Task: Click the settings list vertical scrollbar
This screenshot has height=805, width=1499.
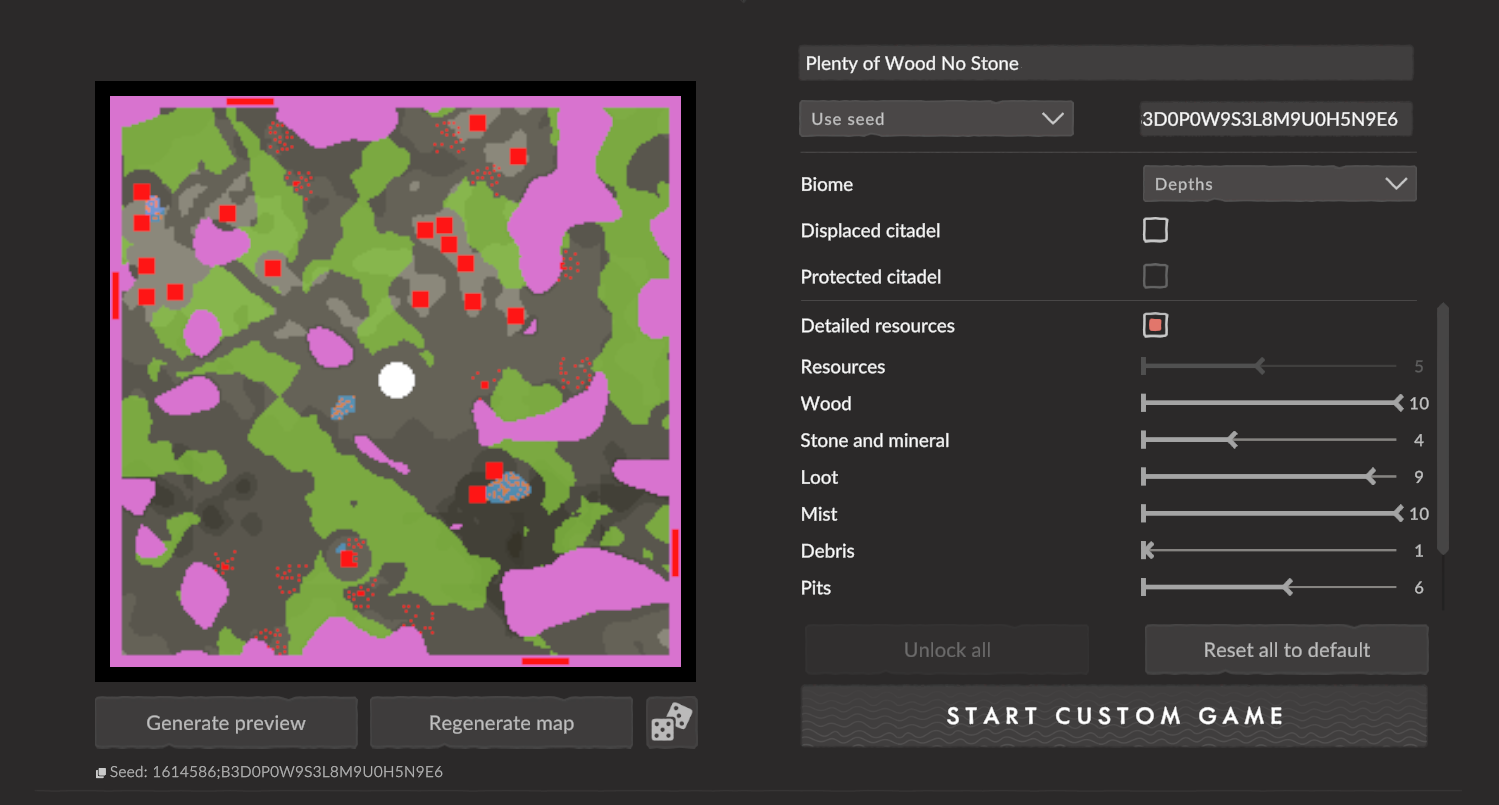Action: click(1442, 428)
